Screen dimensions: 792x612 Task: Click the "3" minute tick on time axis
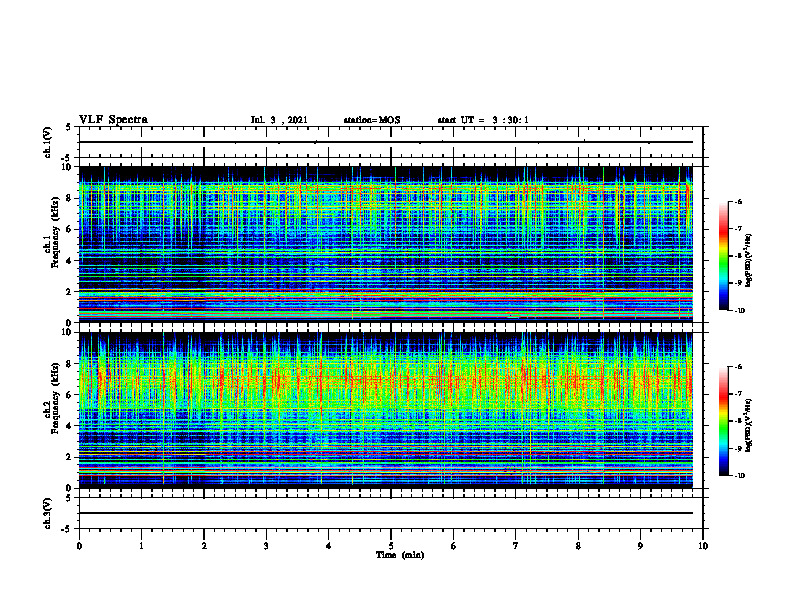[x=266, y=546]
